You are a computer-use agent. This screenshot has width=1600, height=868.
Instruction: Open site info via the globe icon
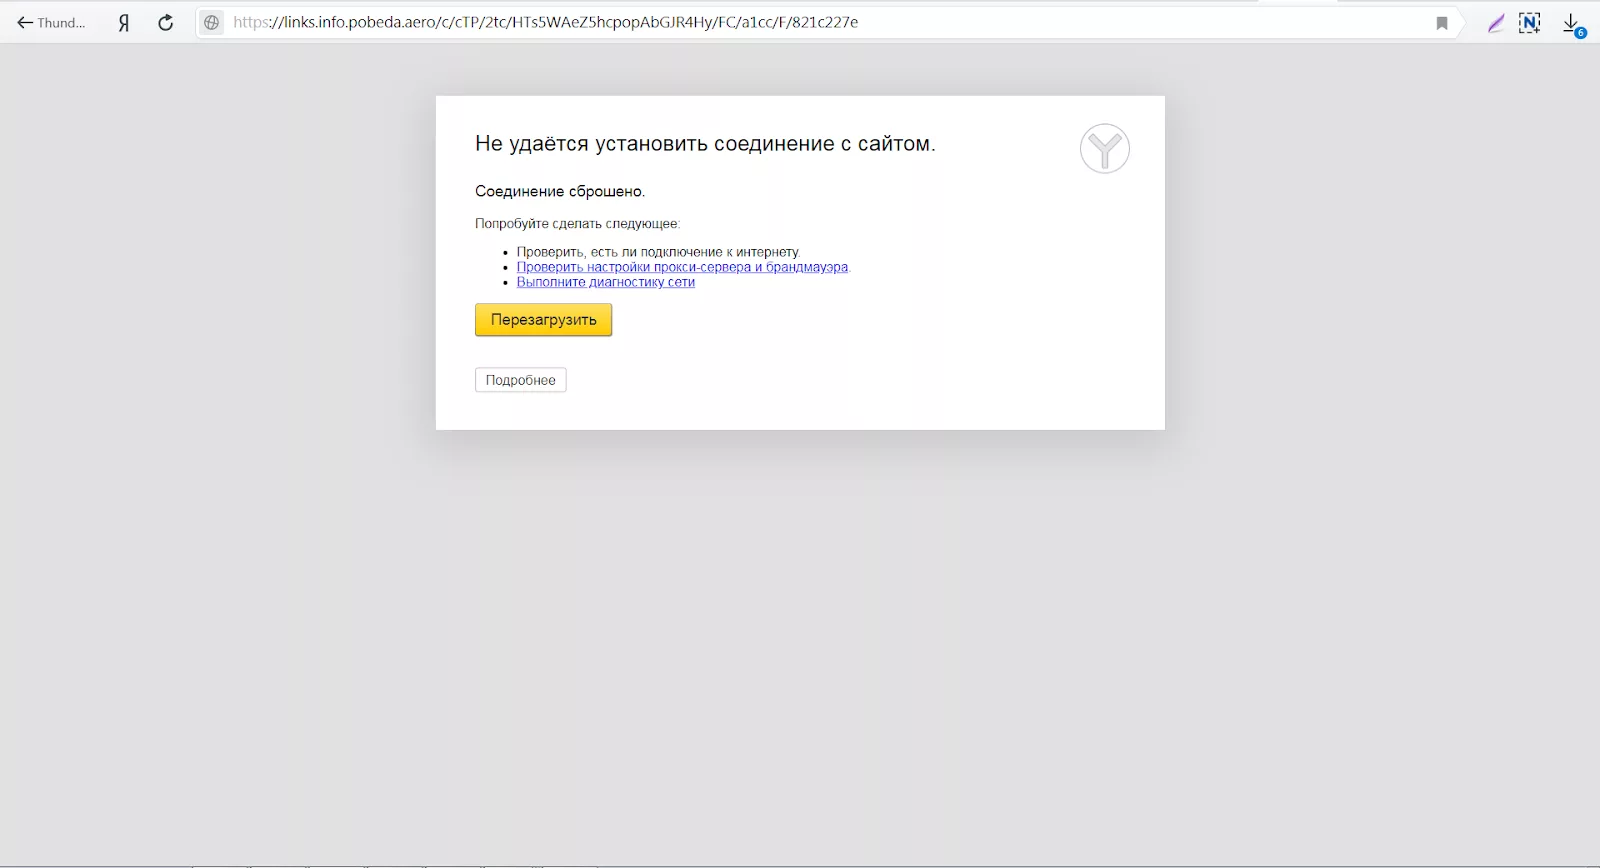211,22
